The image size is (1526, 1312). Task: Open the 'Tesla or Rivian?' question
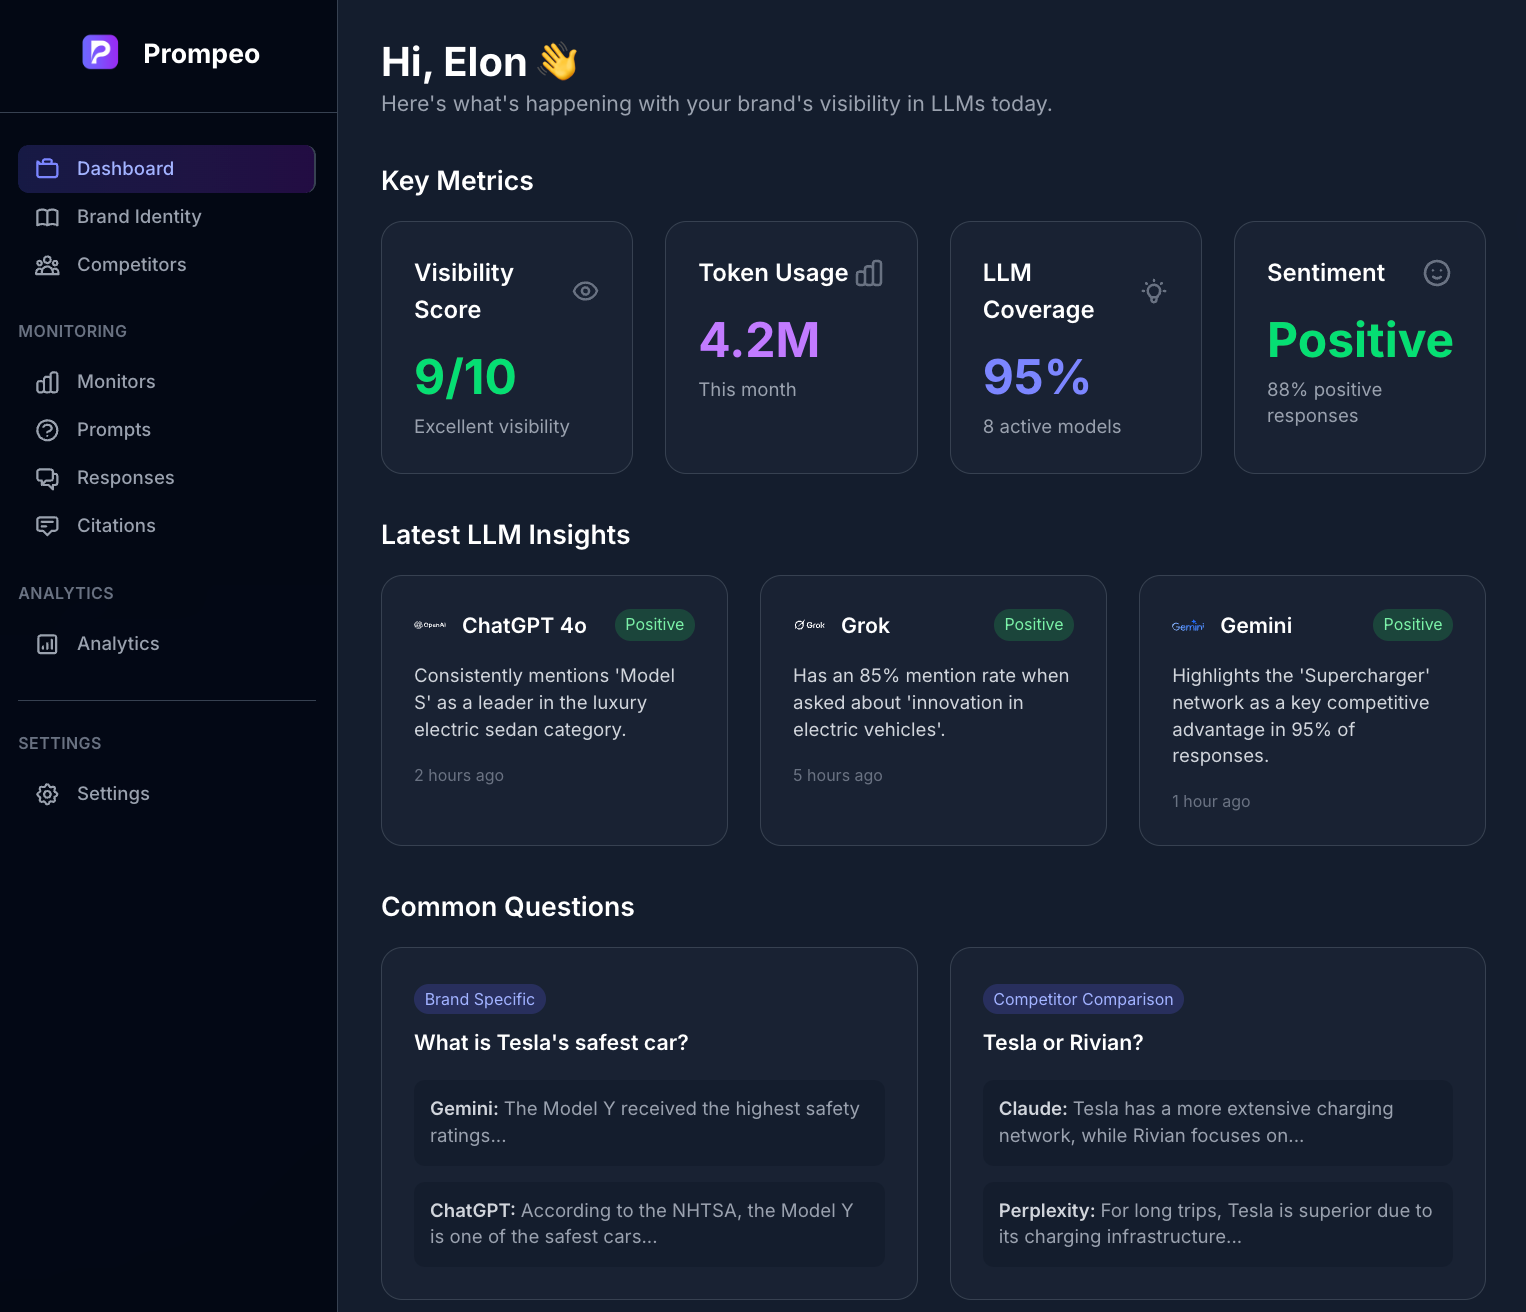pyautogui.click(x=1063, y=1043)
